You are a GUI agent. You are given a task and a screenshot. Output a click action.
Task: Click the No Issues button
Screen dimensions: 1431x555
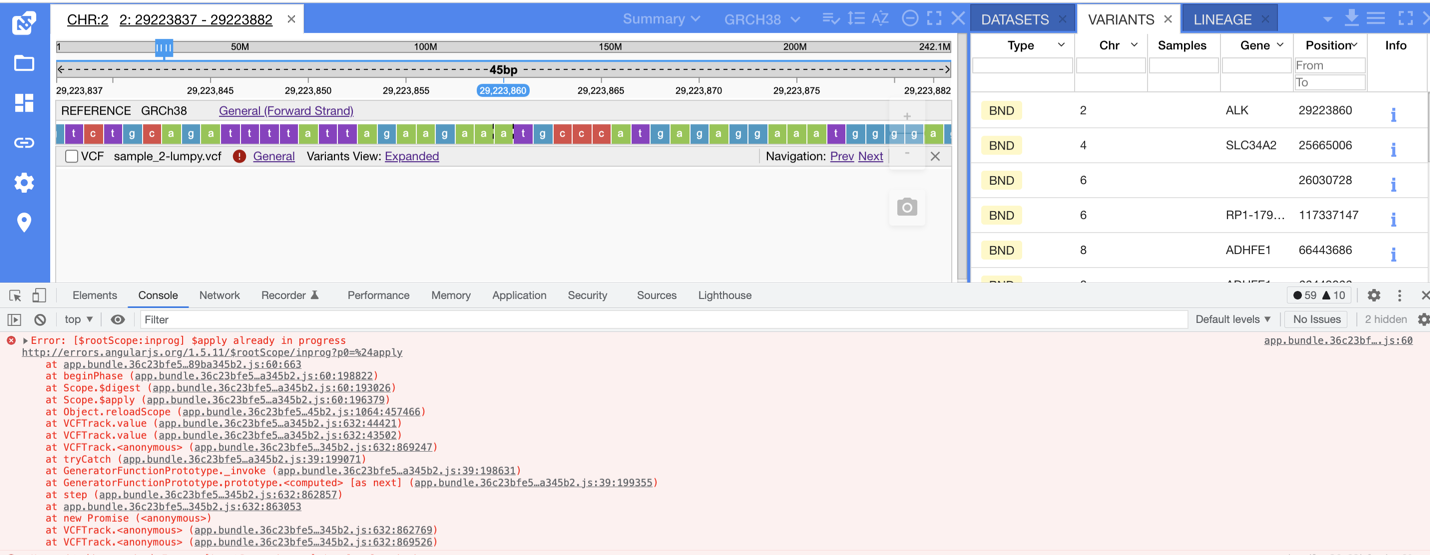point(1317,320)
